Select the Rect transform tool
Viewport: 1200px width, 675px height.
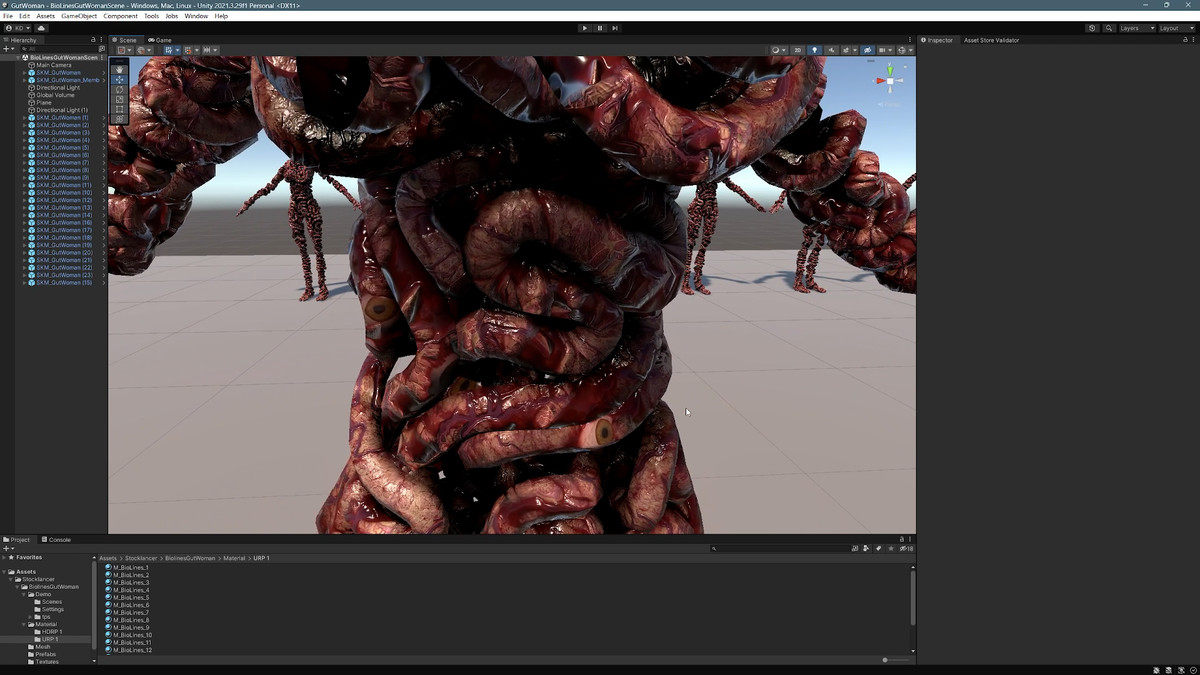[120, 109]
